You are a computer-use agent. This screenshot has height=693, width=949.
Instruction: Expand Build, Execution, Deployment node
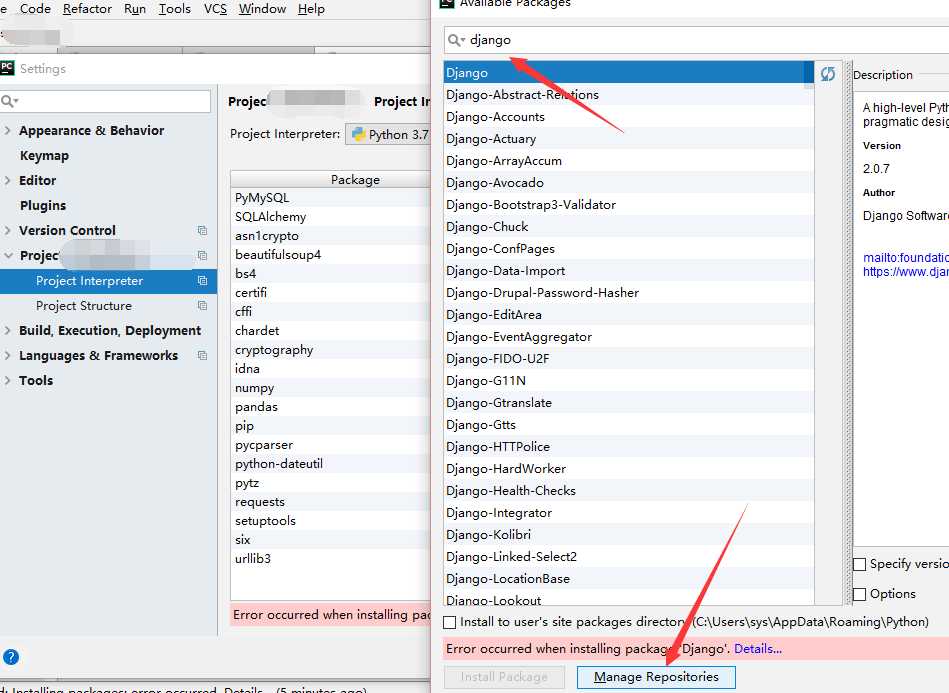pyautogui.click(x=7, y=330)
